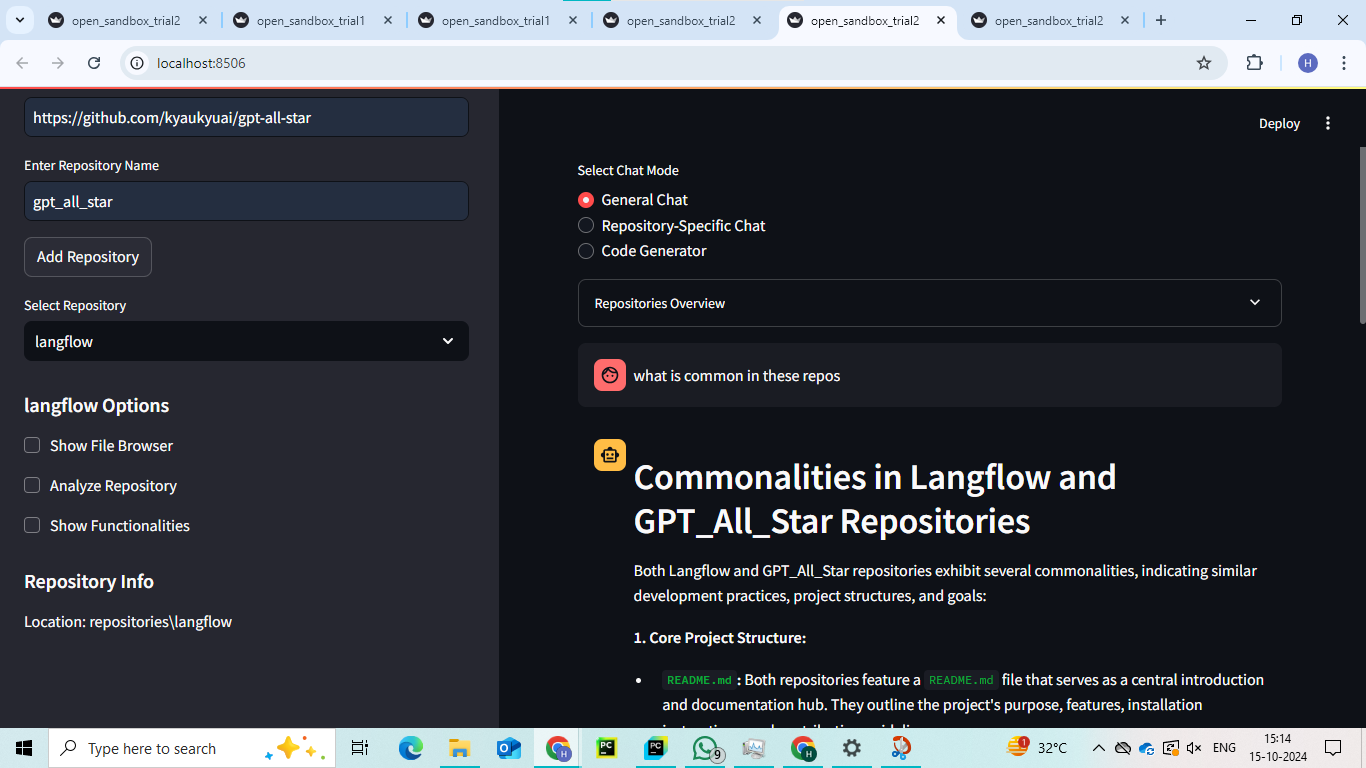Image resolution: width=1366 pixels, height=768 pixels.
Task: Click the ENG language indicator
Action: pyautogui.click(x=1224, y=748)
